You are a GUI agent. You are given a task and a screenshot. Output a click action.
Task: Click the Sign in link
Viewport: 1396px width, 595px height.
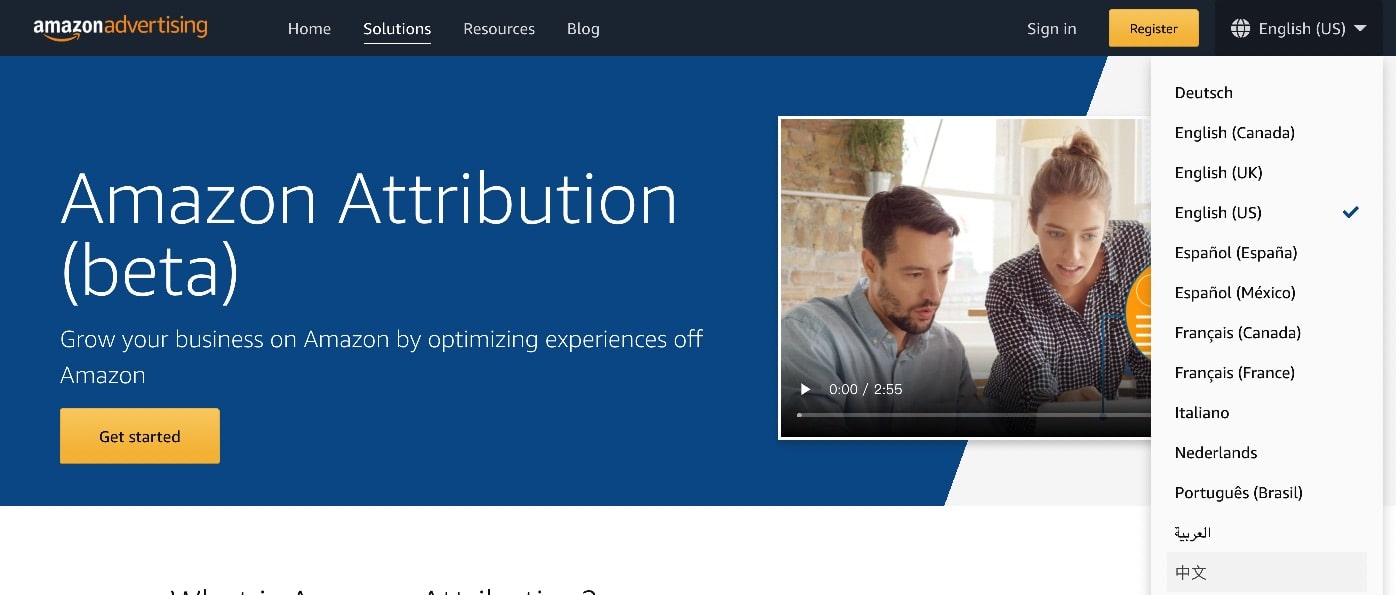coord(1051,29)
